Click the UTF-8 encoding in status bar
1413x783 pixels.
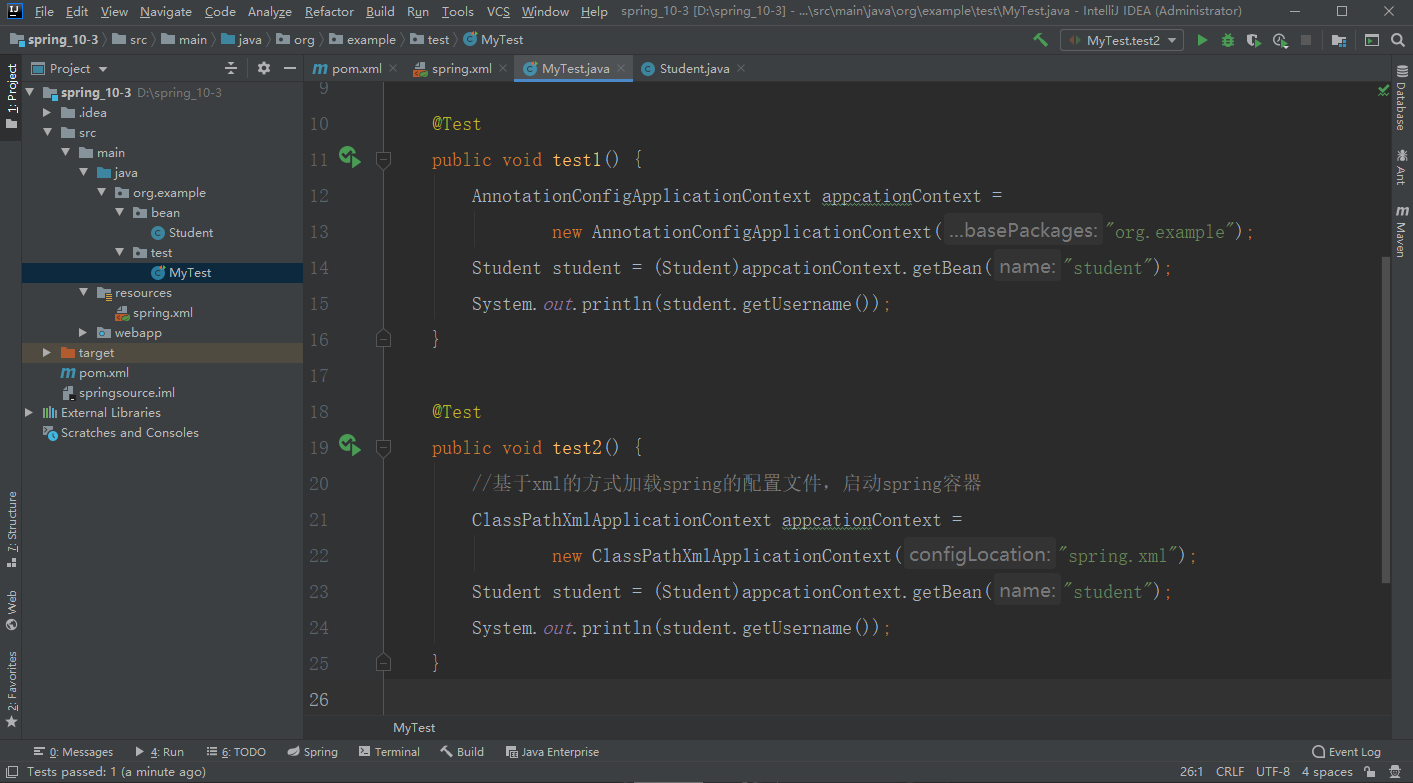pyautogui.click(x=1273, y=772)
